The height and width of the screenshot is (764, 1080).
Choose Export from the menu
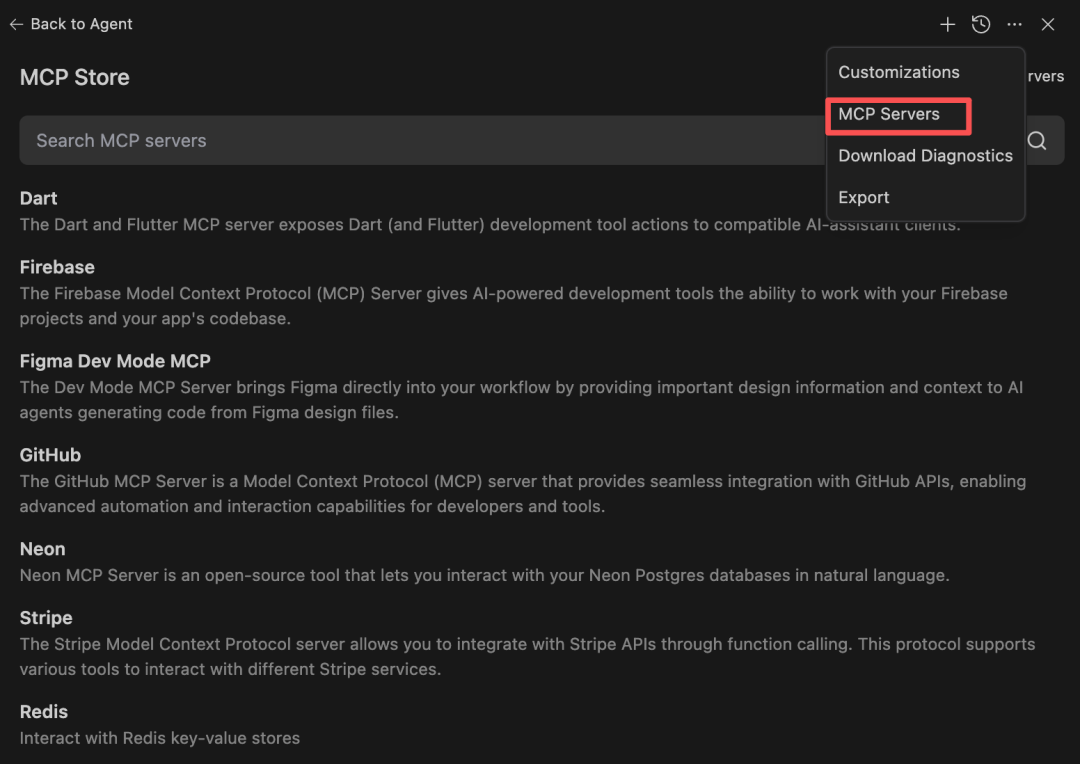(863, 198)
